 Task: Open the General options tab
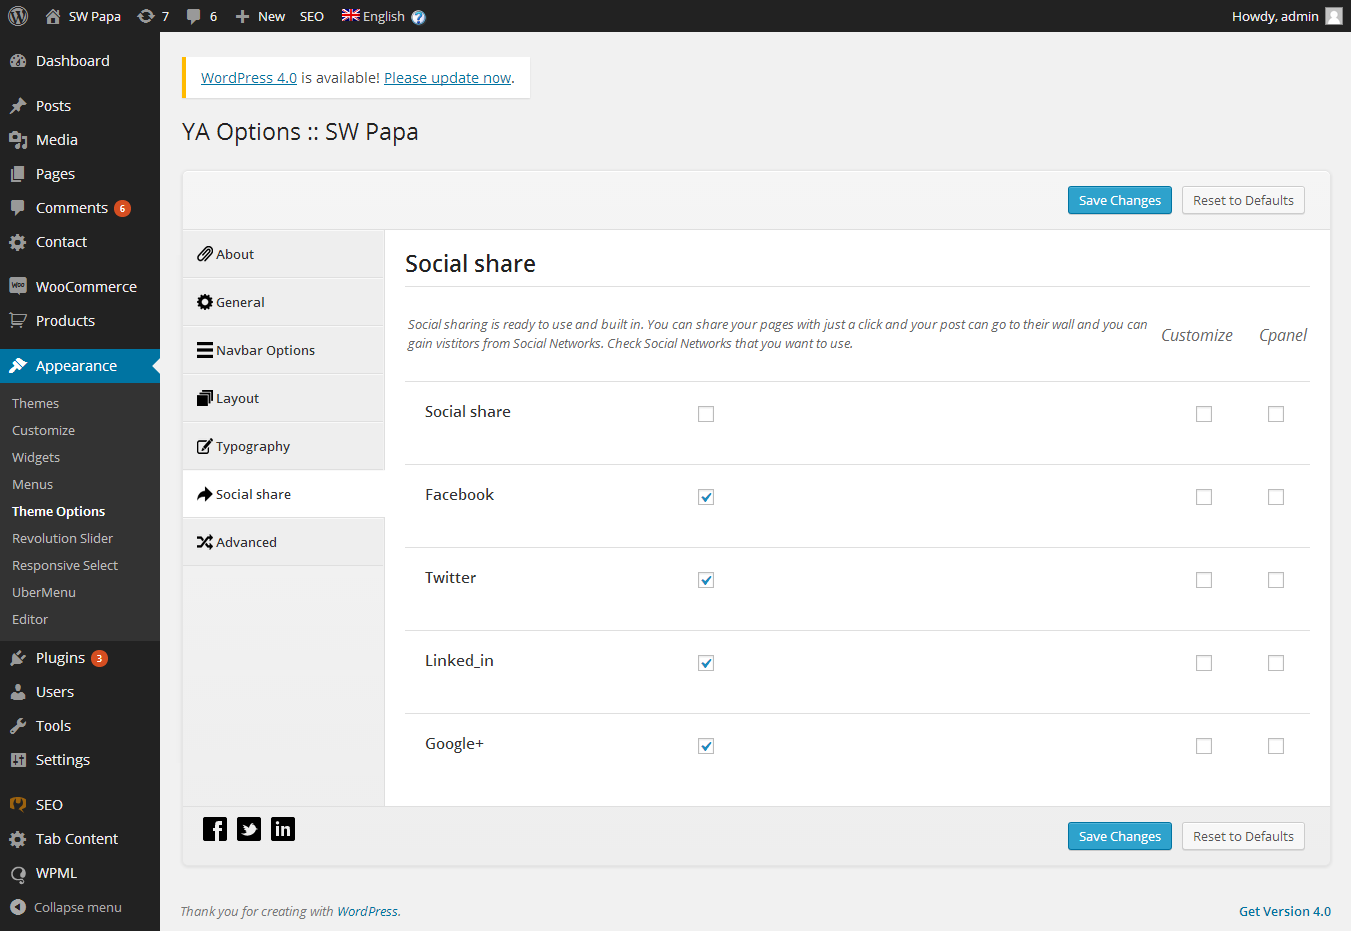tap(284, 302)
